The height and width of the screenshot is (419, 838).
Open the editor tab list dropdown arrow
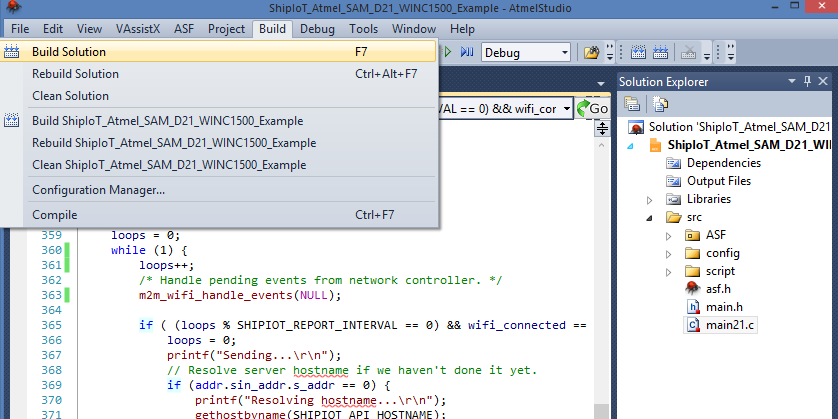coord(601,84)
